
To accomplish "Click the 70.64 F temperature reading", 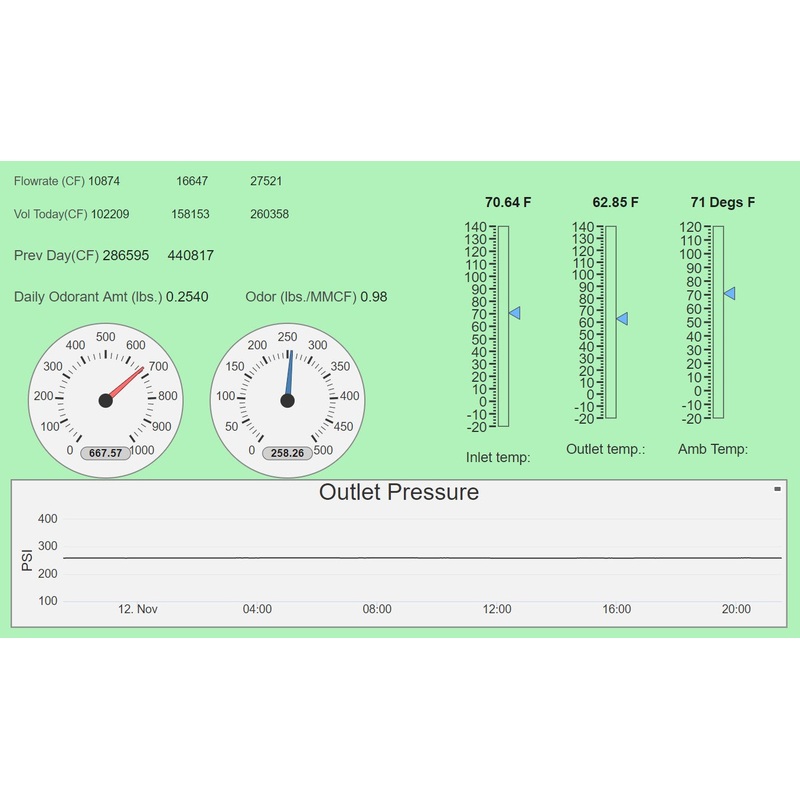I will (x=508, y=202).
